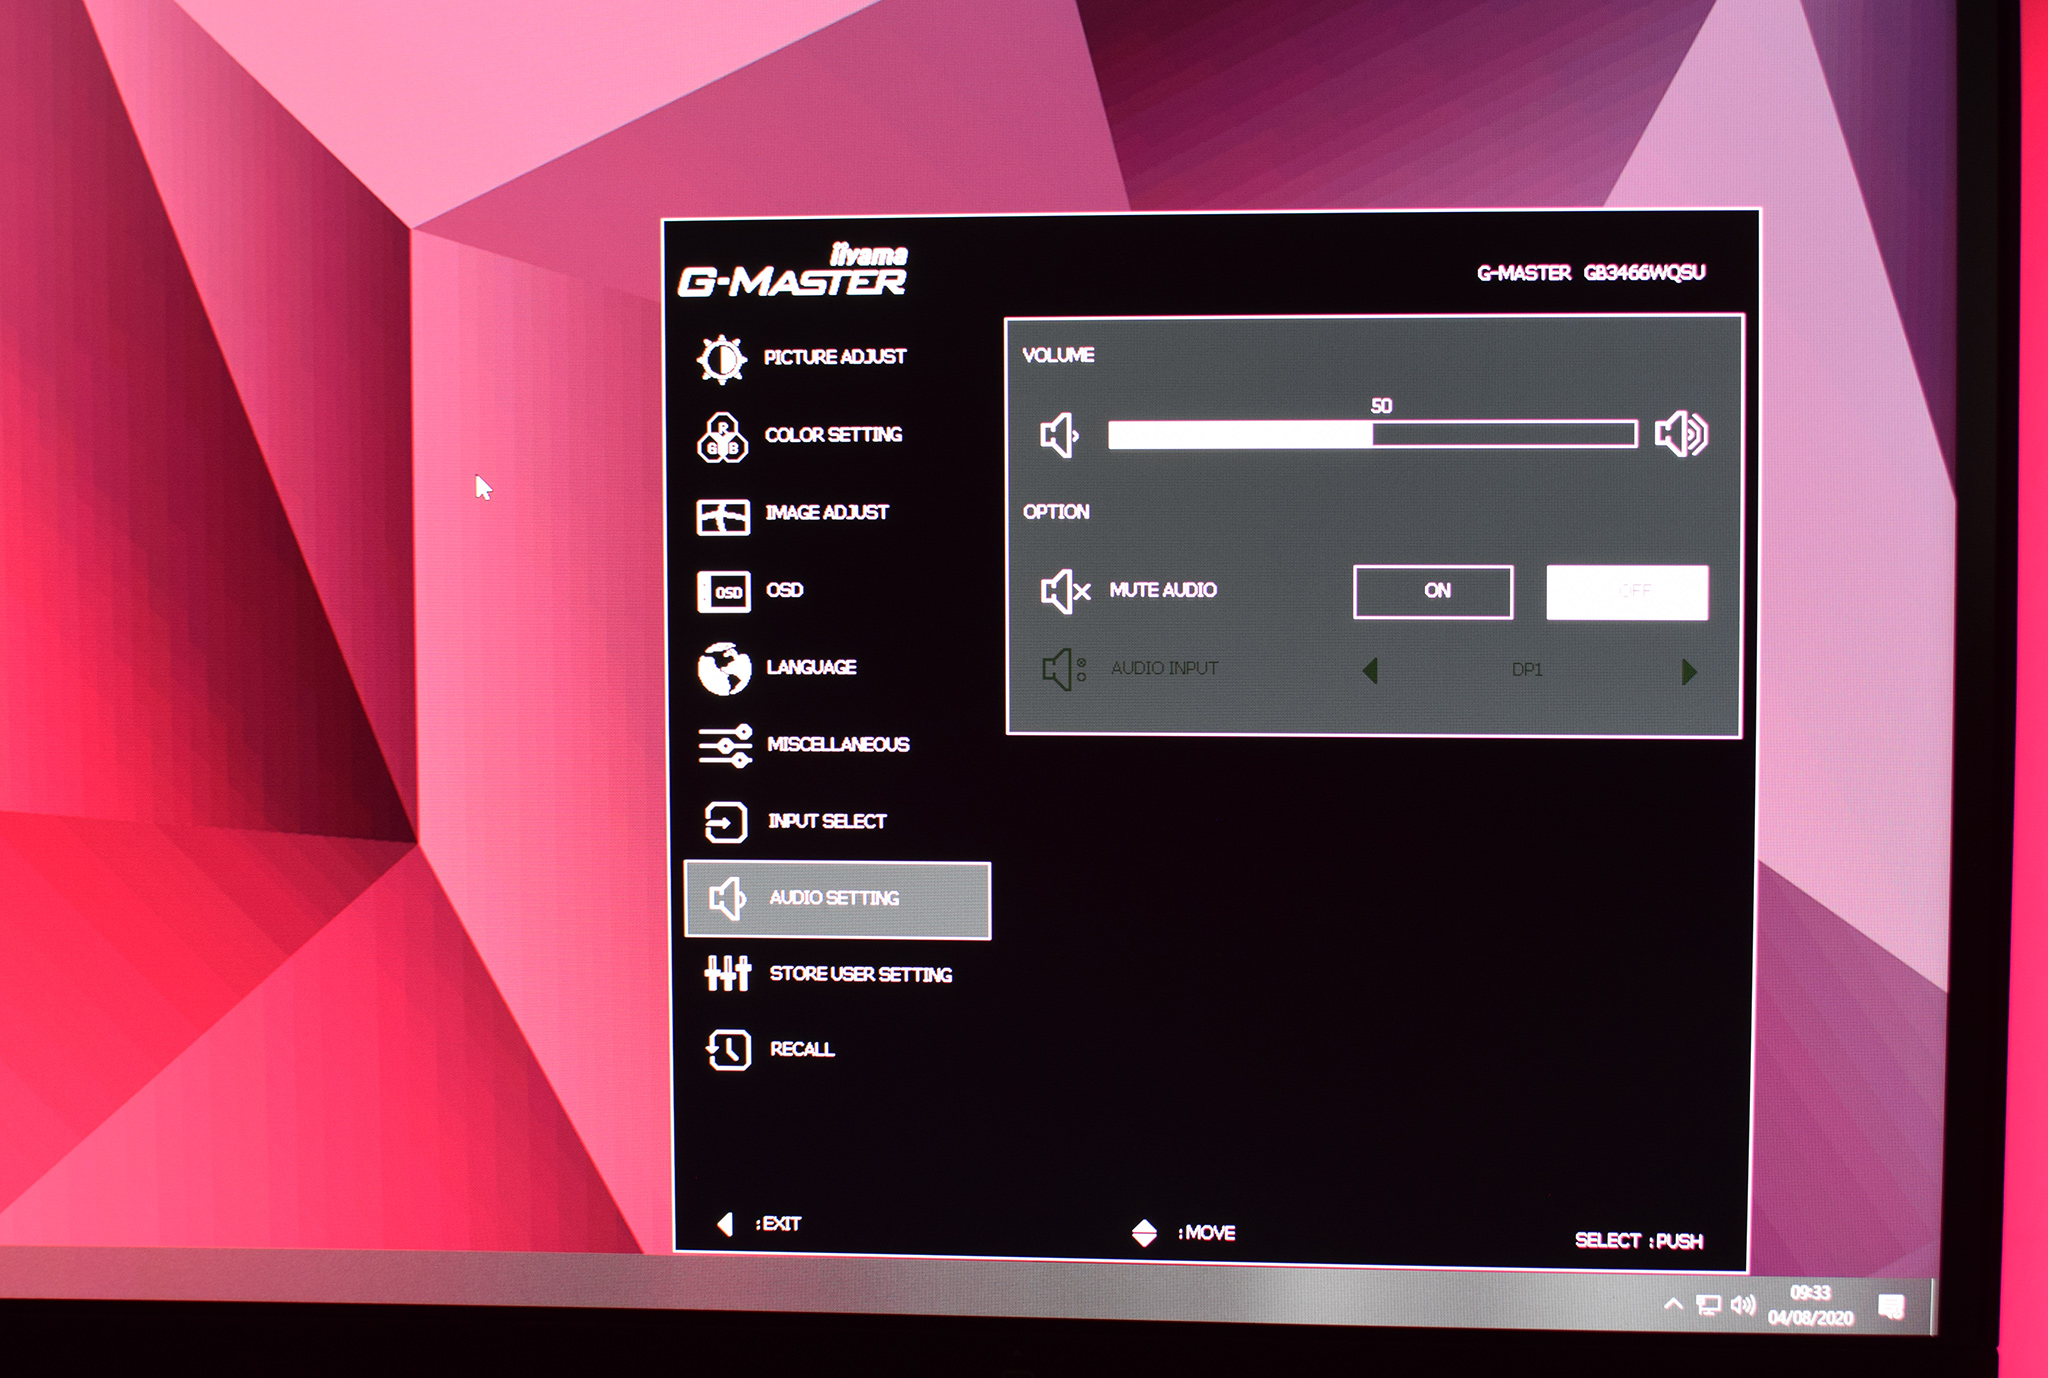This screenshot has height=1378, width=2048.
Task: Select the Audio Setting menu item
Action: coord(837,899)
